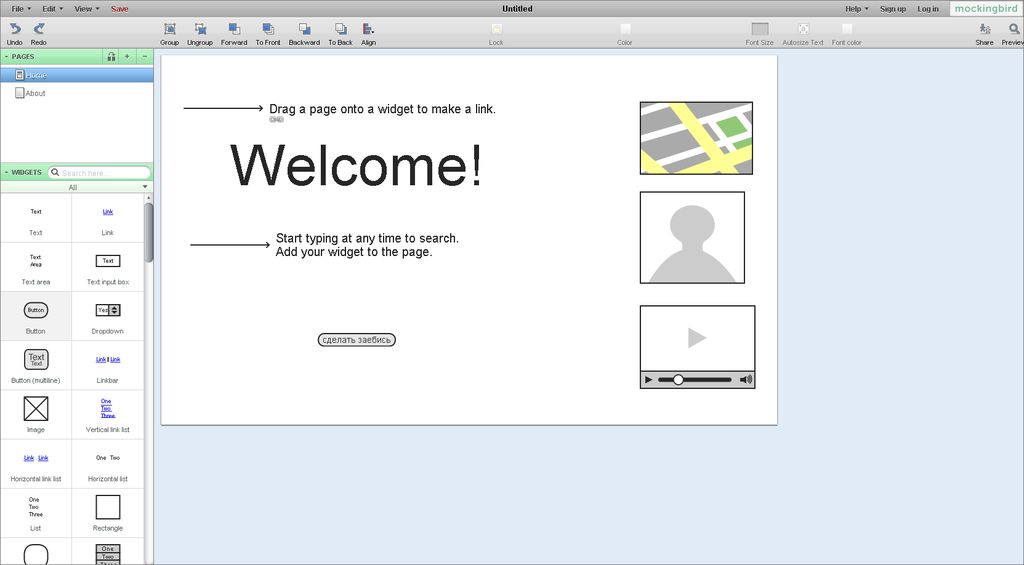
Task: Open the View menu
Action: click(x=87, y=8)
